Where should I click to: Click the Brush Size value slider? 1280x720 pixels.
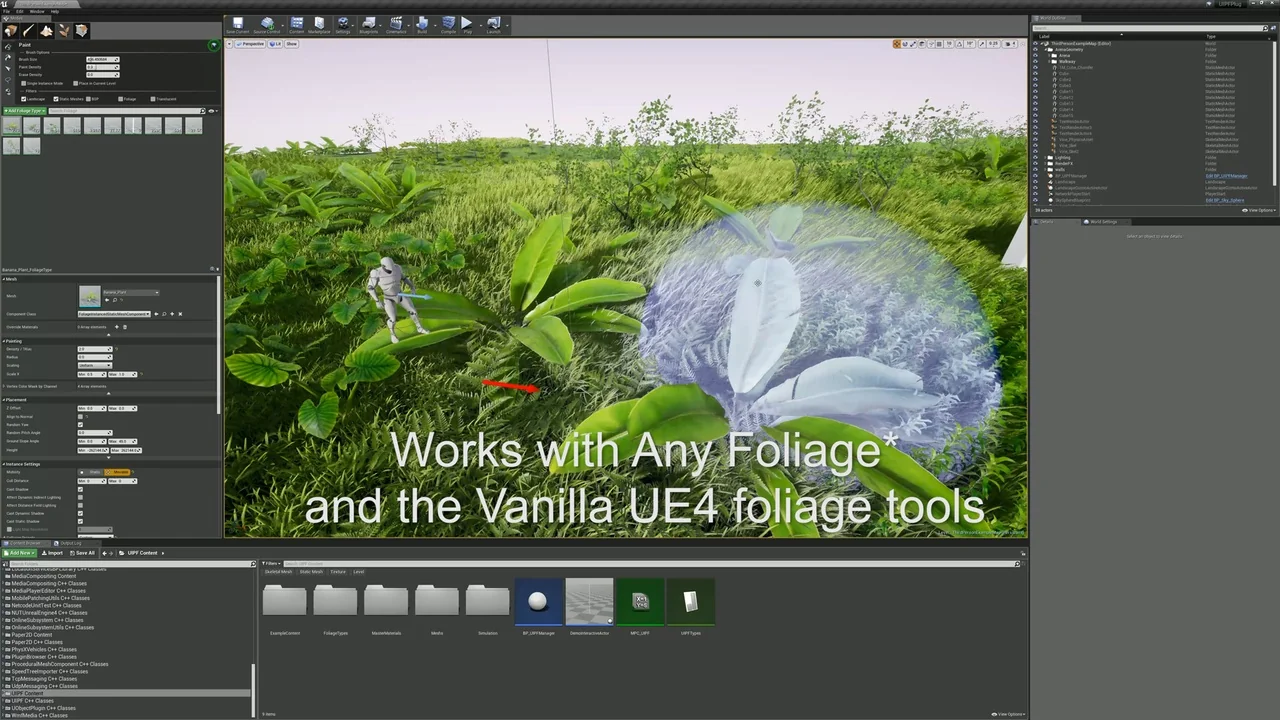[x=102, y=59]
